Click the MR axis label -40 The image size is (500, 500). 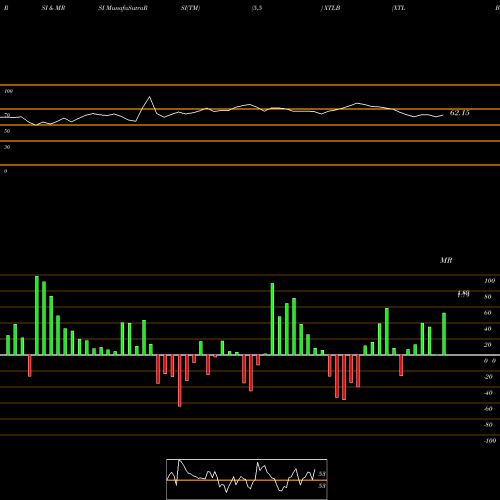(x=488, y=393)
